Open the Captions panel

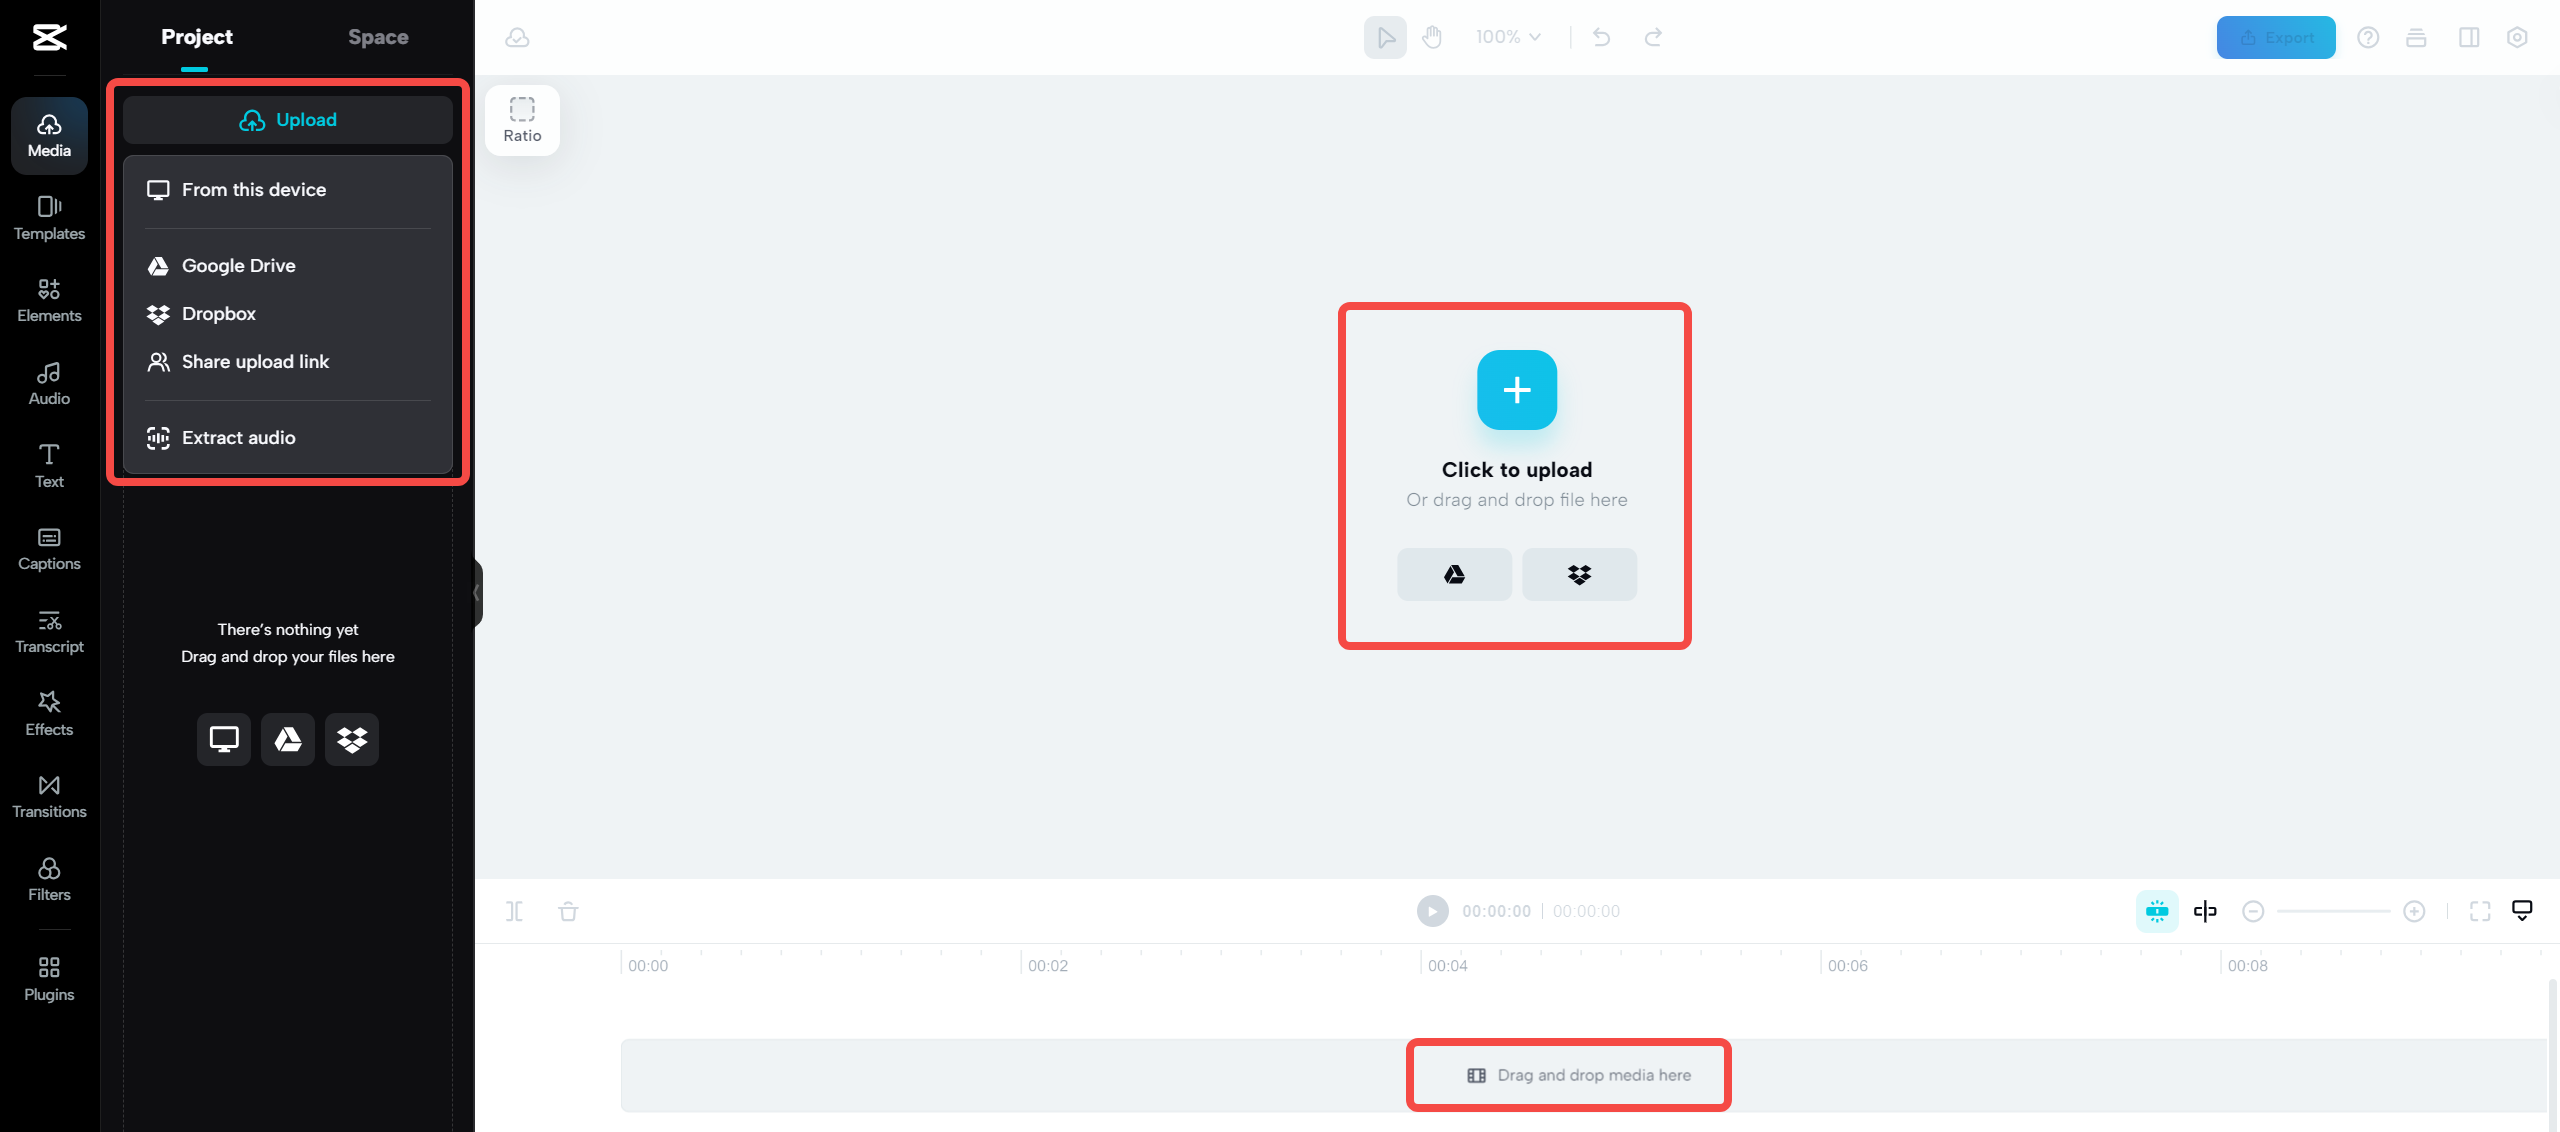48,547
